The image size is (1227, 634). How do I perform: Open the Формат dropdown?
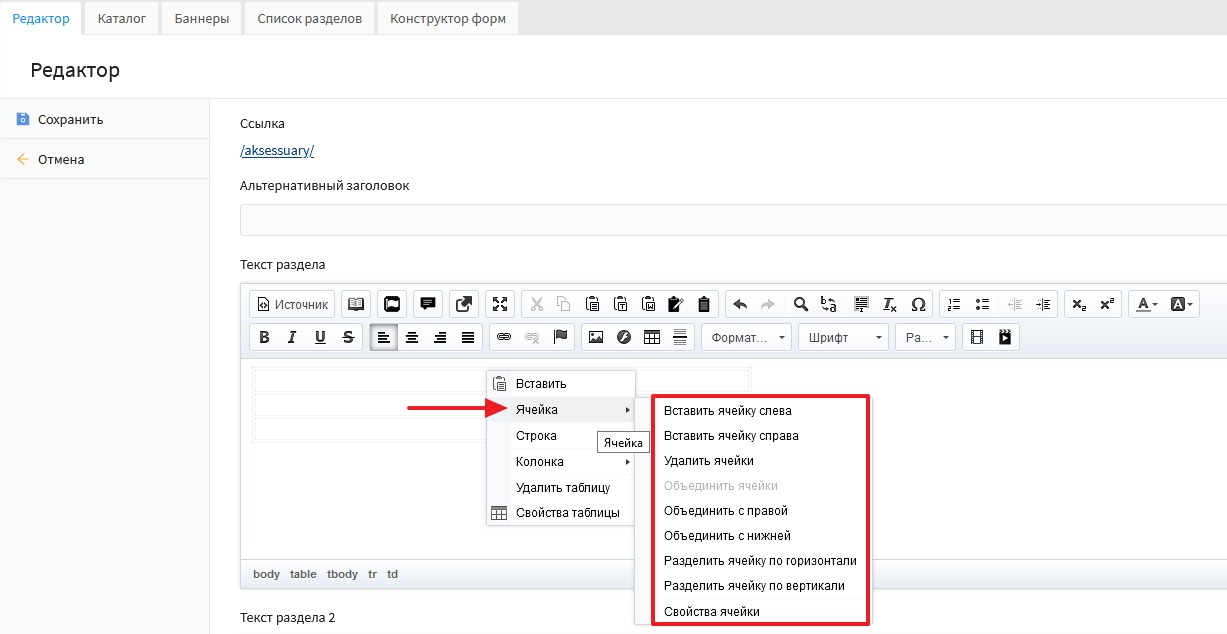pyautogui.click(x=746, y=337)
